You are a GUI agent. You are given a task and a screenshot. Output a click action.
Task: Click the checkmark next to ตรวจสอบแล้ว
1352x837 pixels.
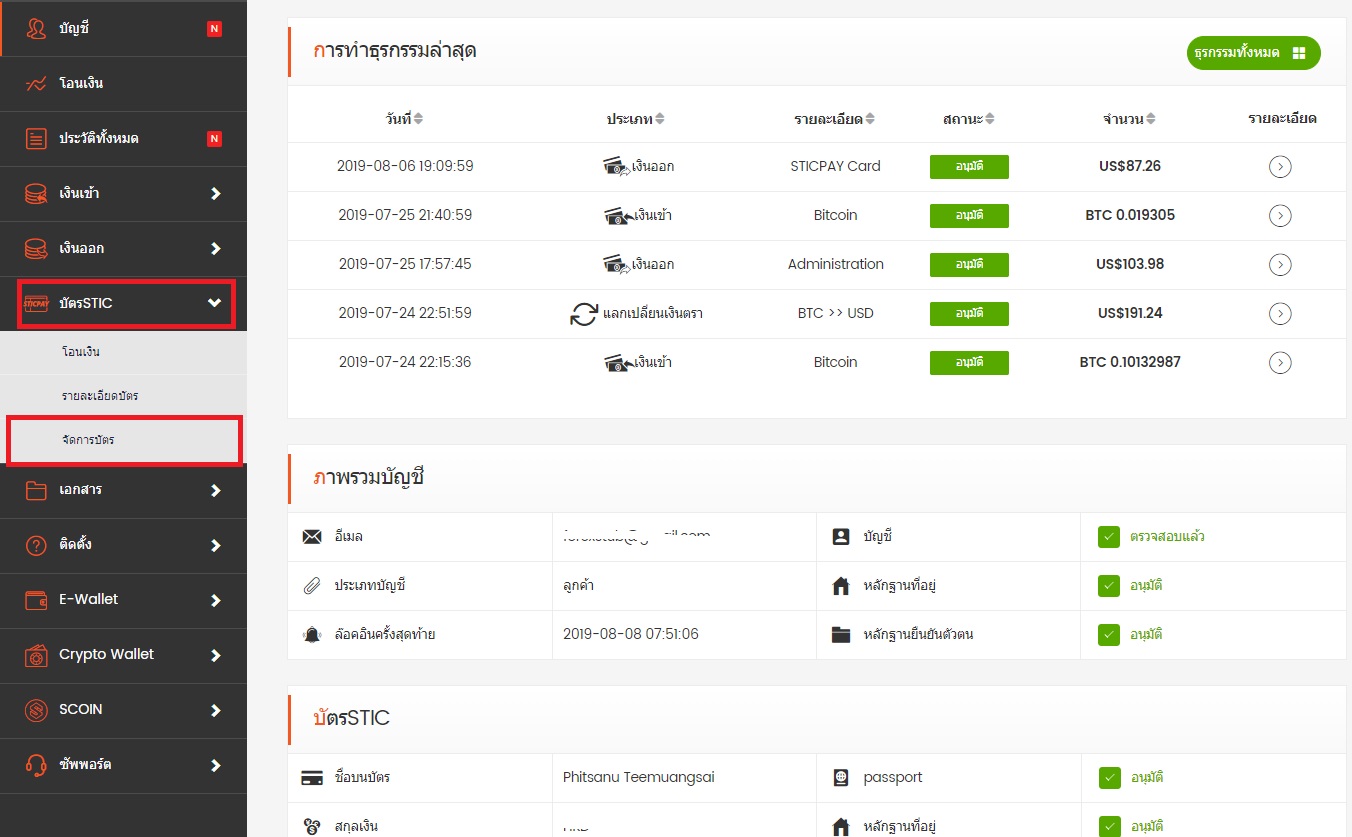tap(1108, 537)
